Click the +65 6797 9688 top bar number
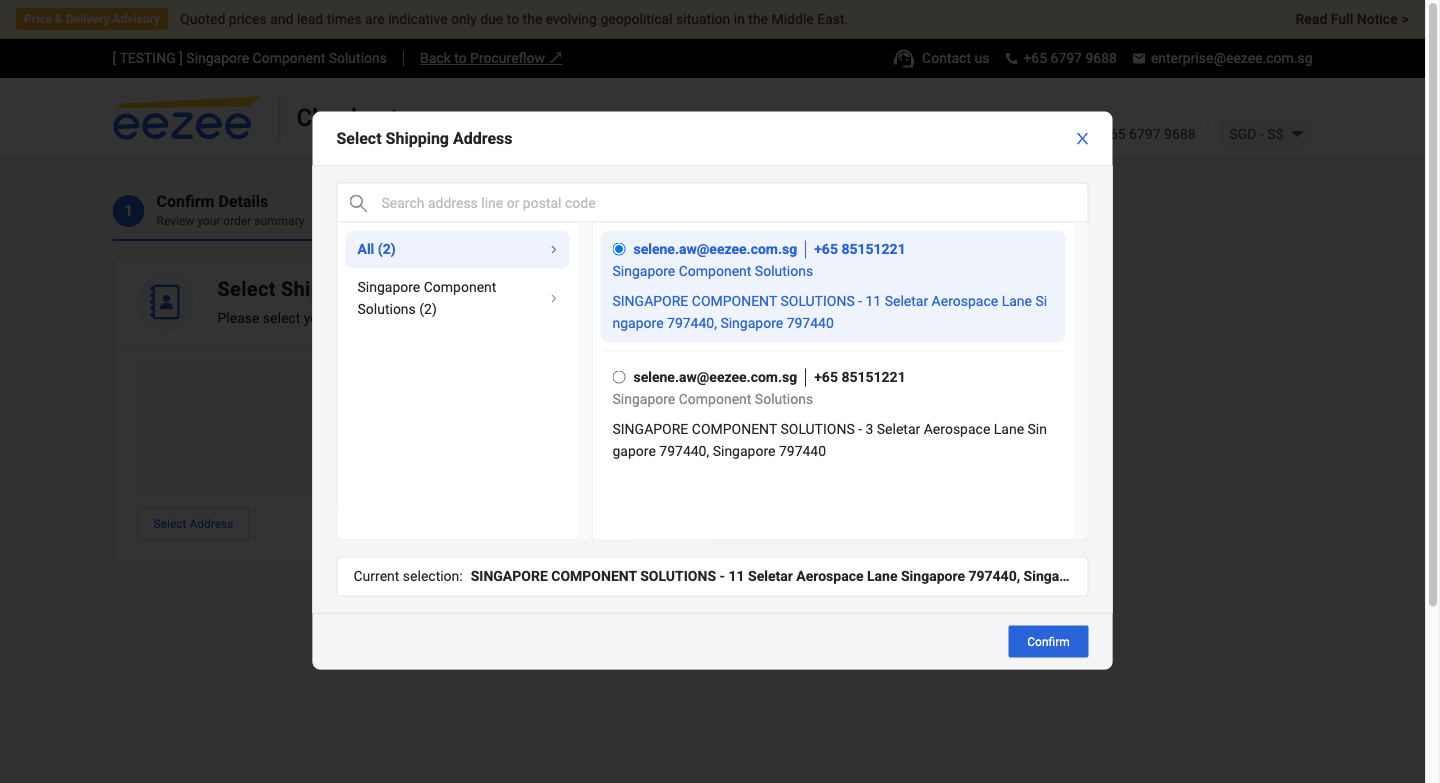 tap(1070, 58)
